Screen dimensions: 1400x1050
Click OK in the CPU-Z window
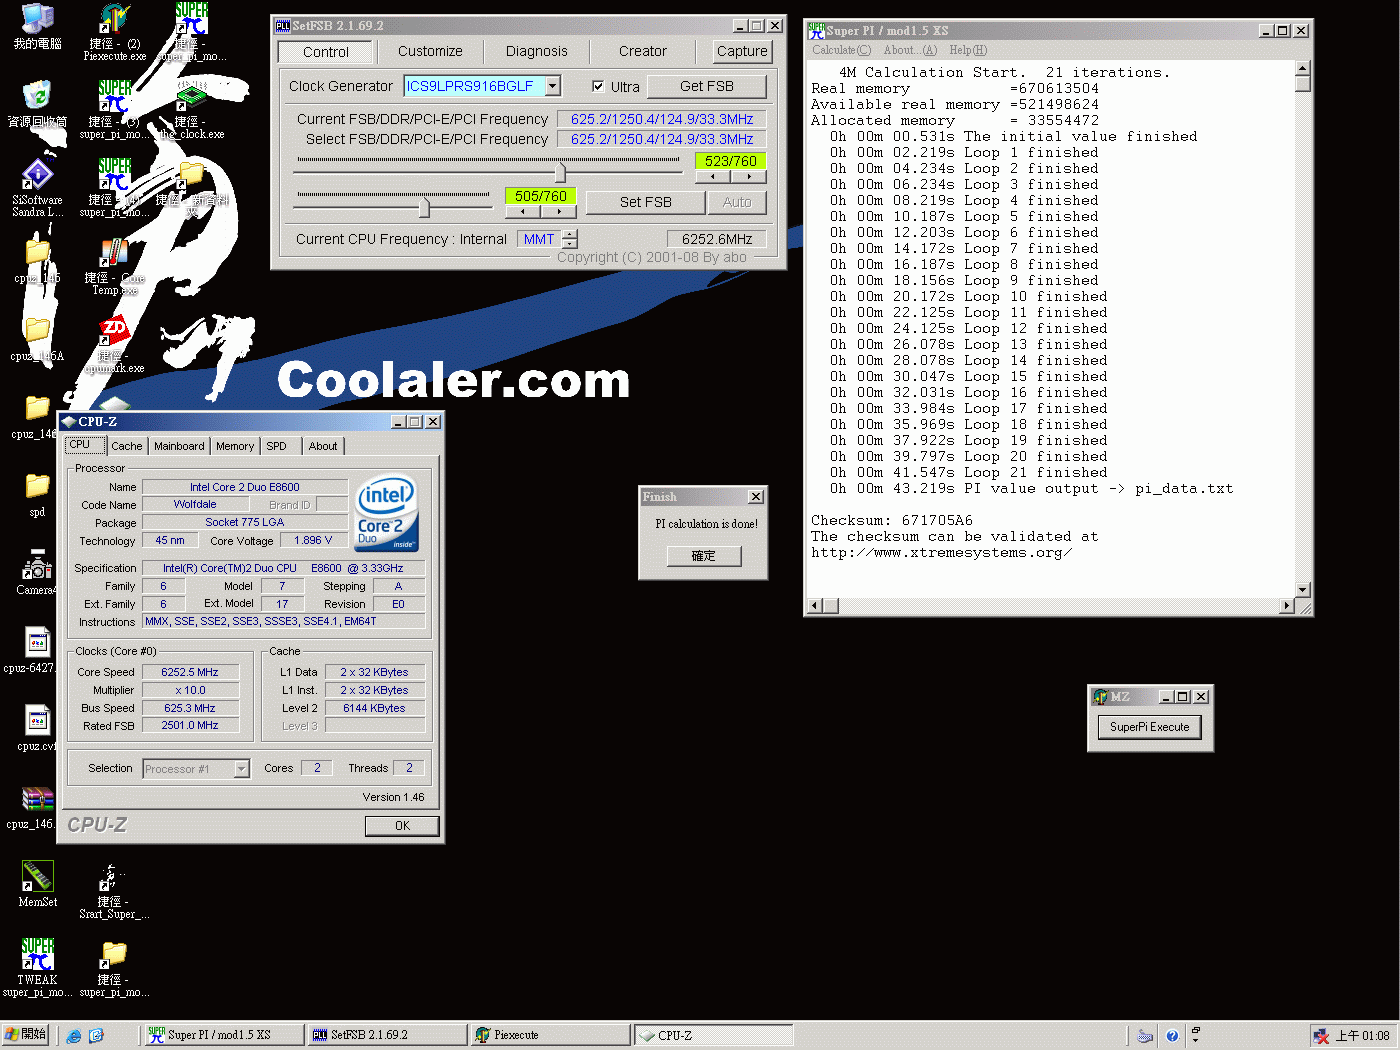tap(402, 825)
